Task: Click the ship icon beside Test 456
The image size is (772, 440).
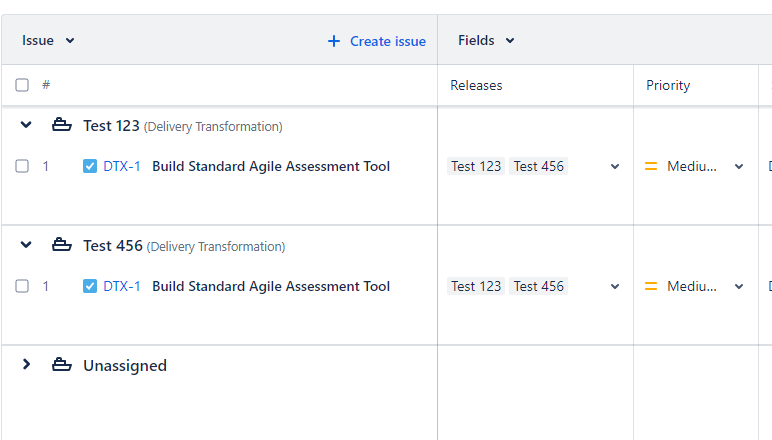Action: [62, 246]
